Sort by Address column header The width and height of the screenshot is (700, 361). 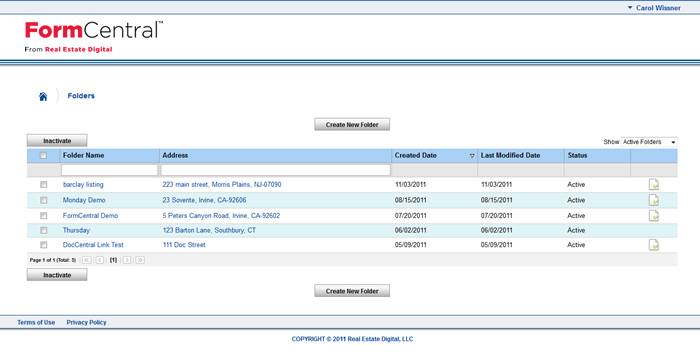[x=175, y=155]
